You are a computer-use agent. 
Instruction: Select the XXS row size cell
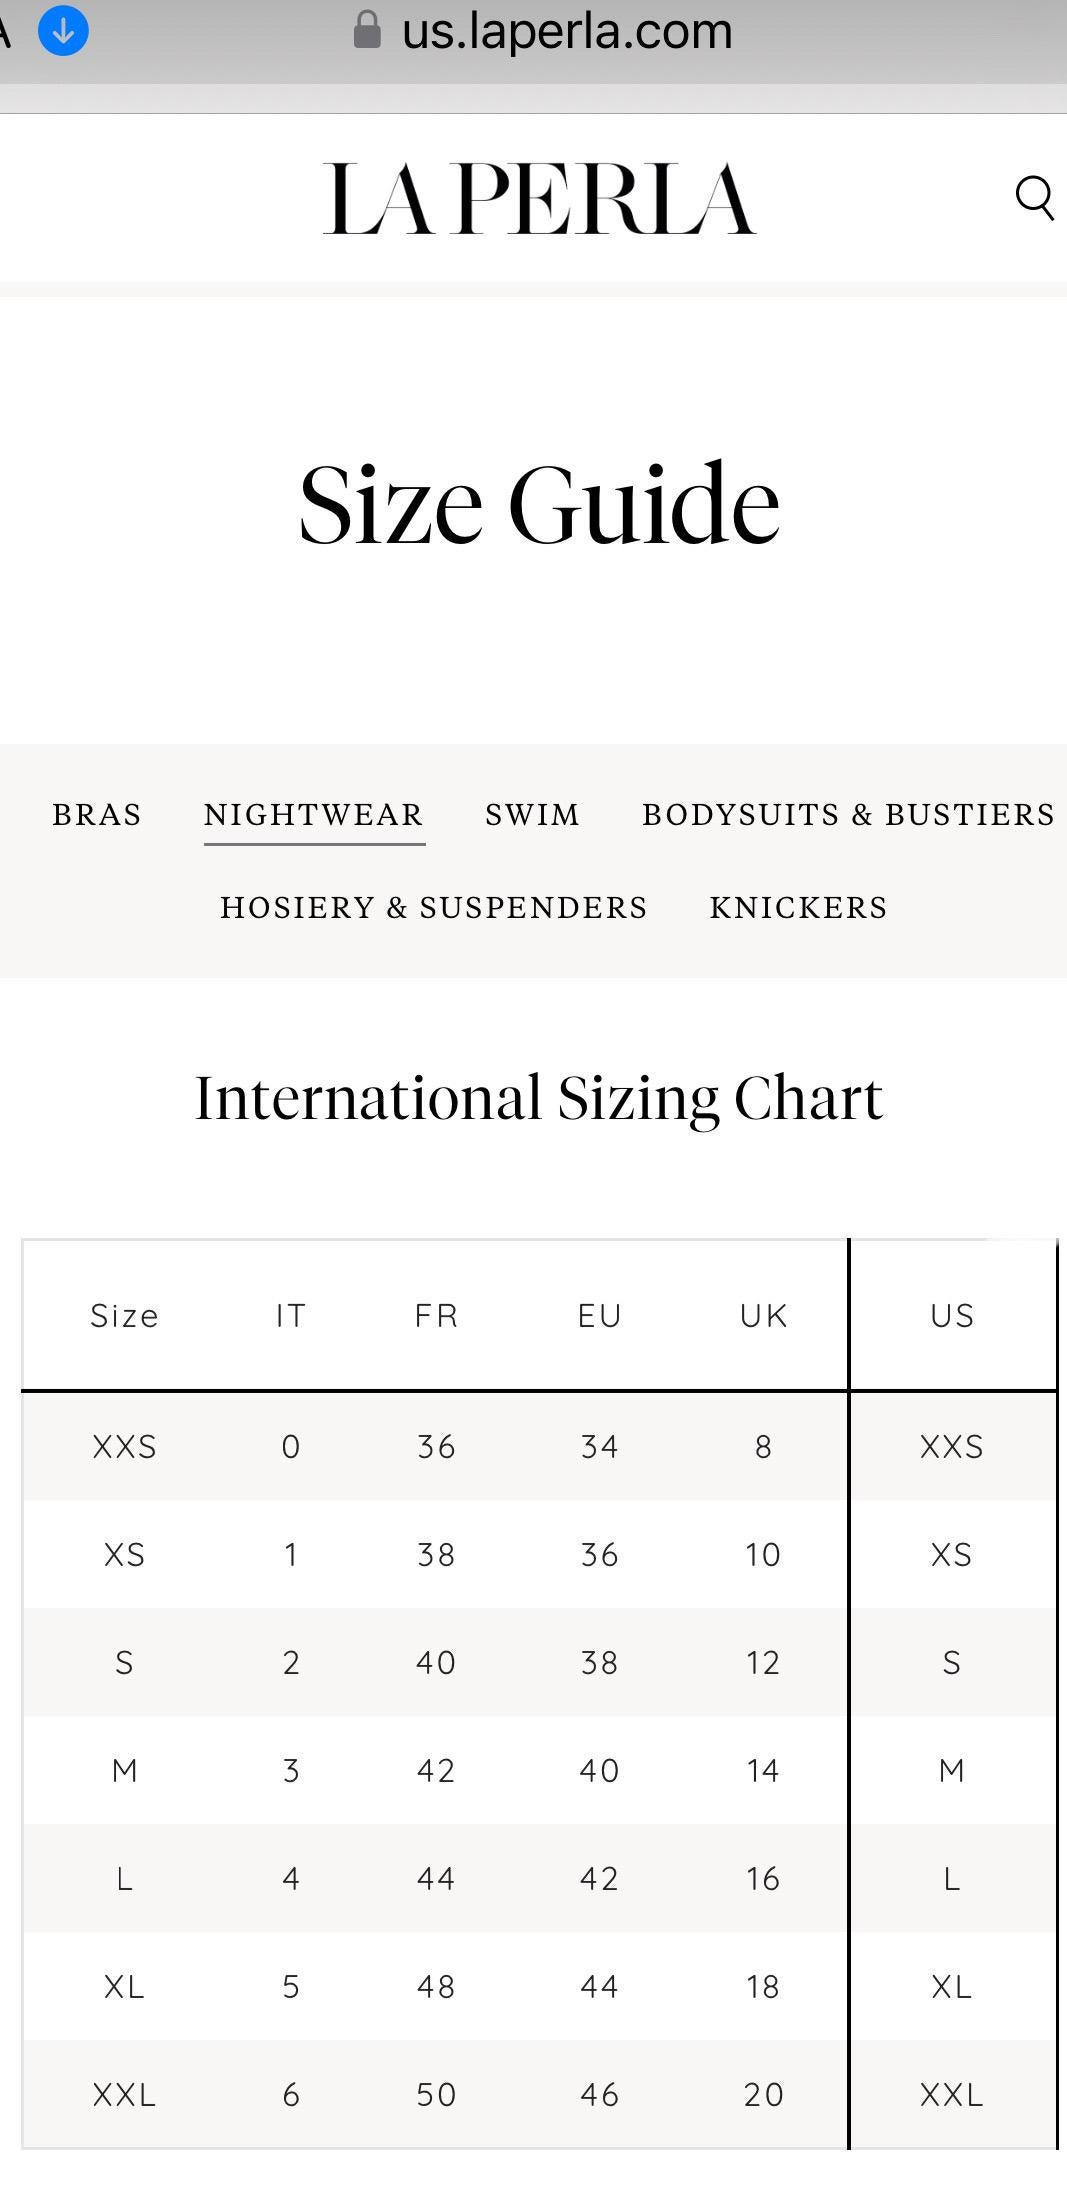[125, 1447]
